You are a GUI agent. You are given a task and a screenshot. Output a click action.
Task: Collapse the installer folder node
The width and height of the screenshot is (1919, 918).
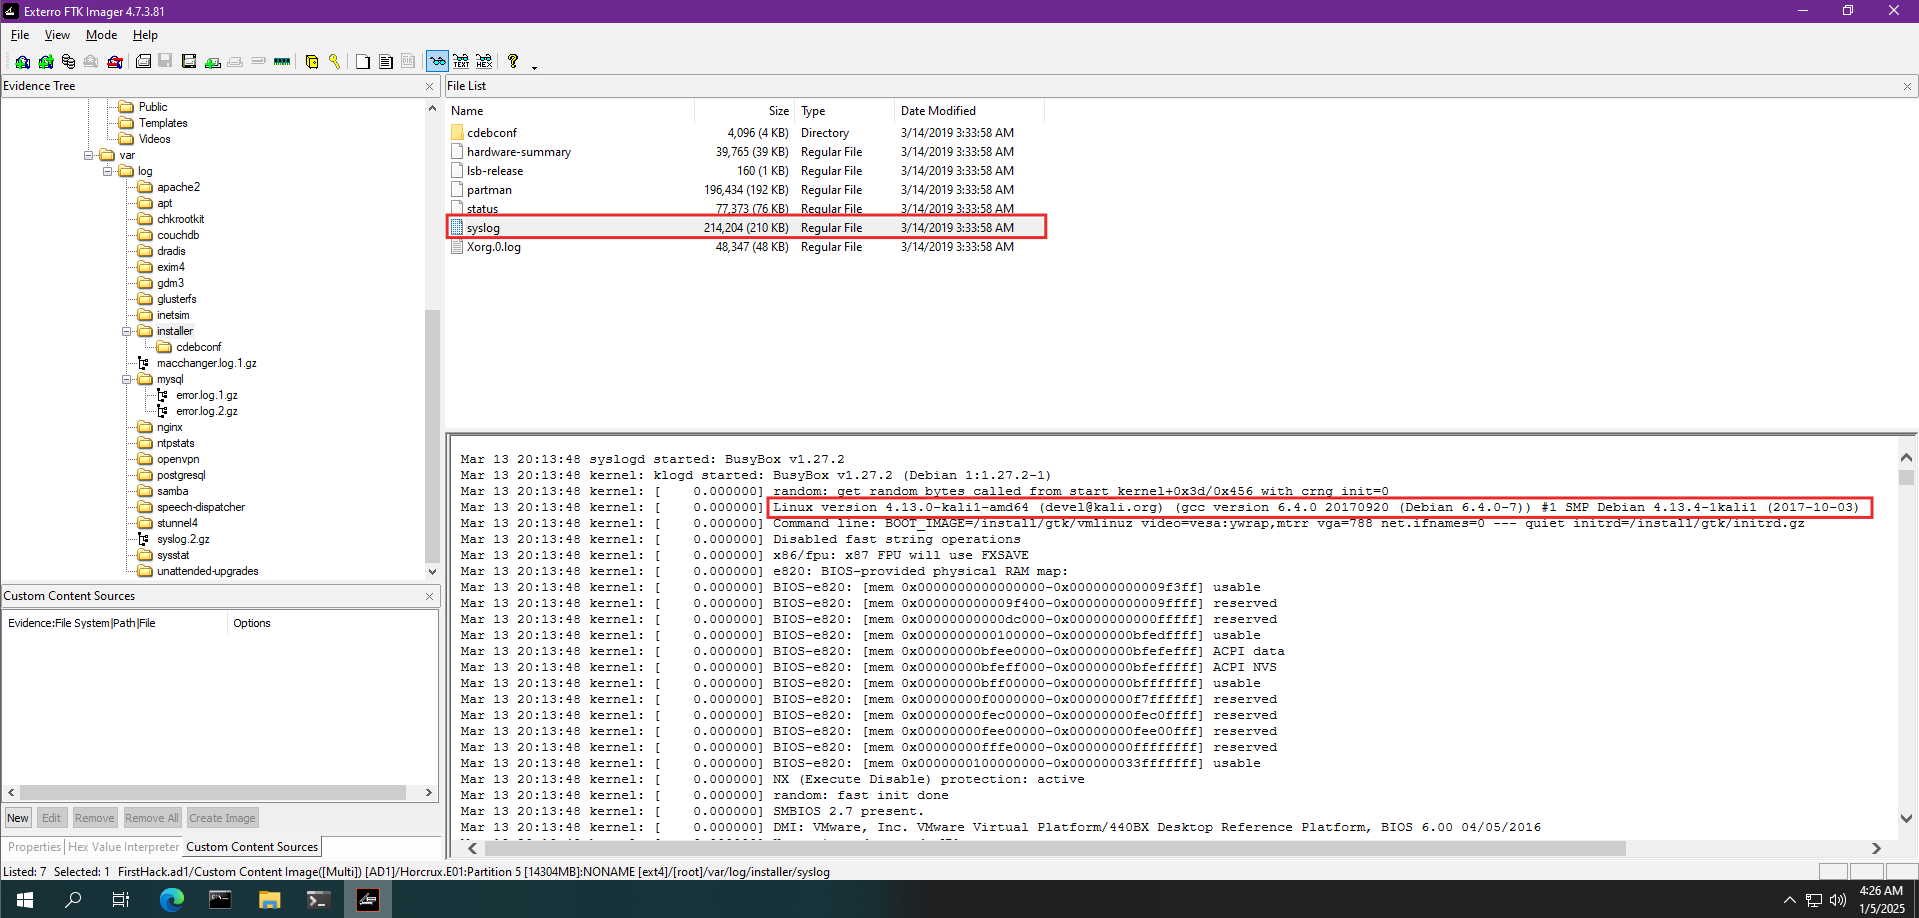(x=127, y=331)
